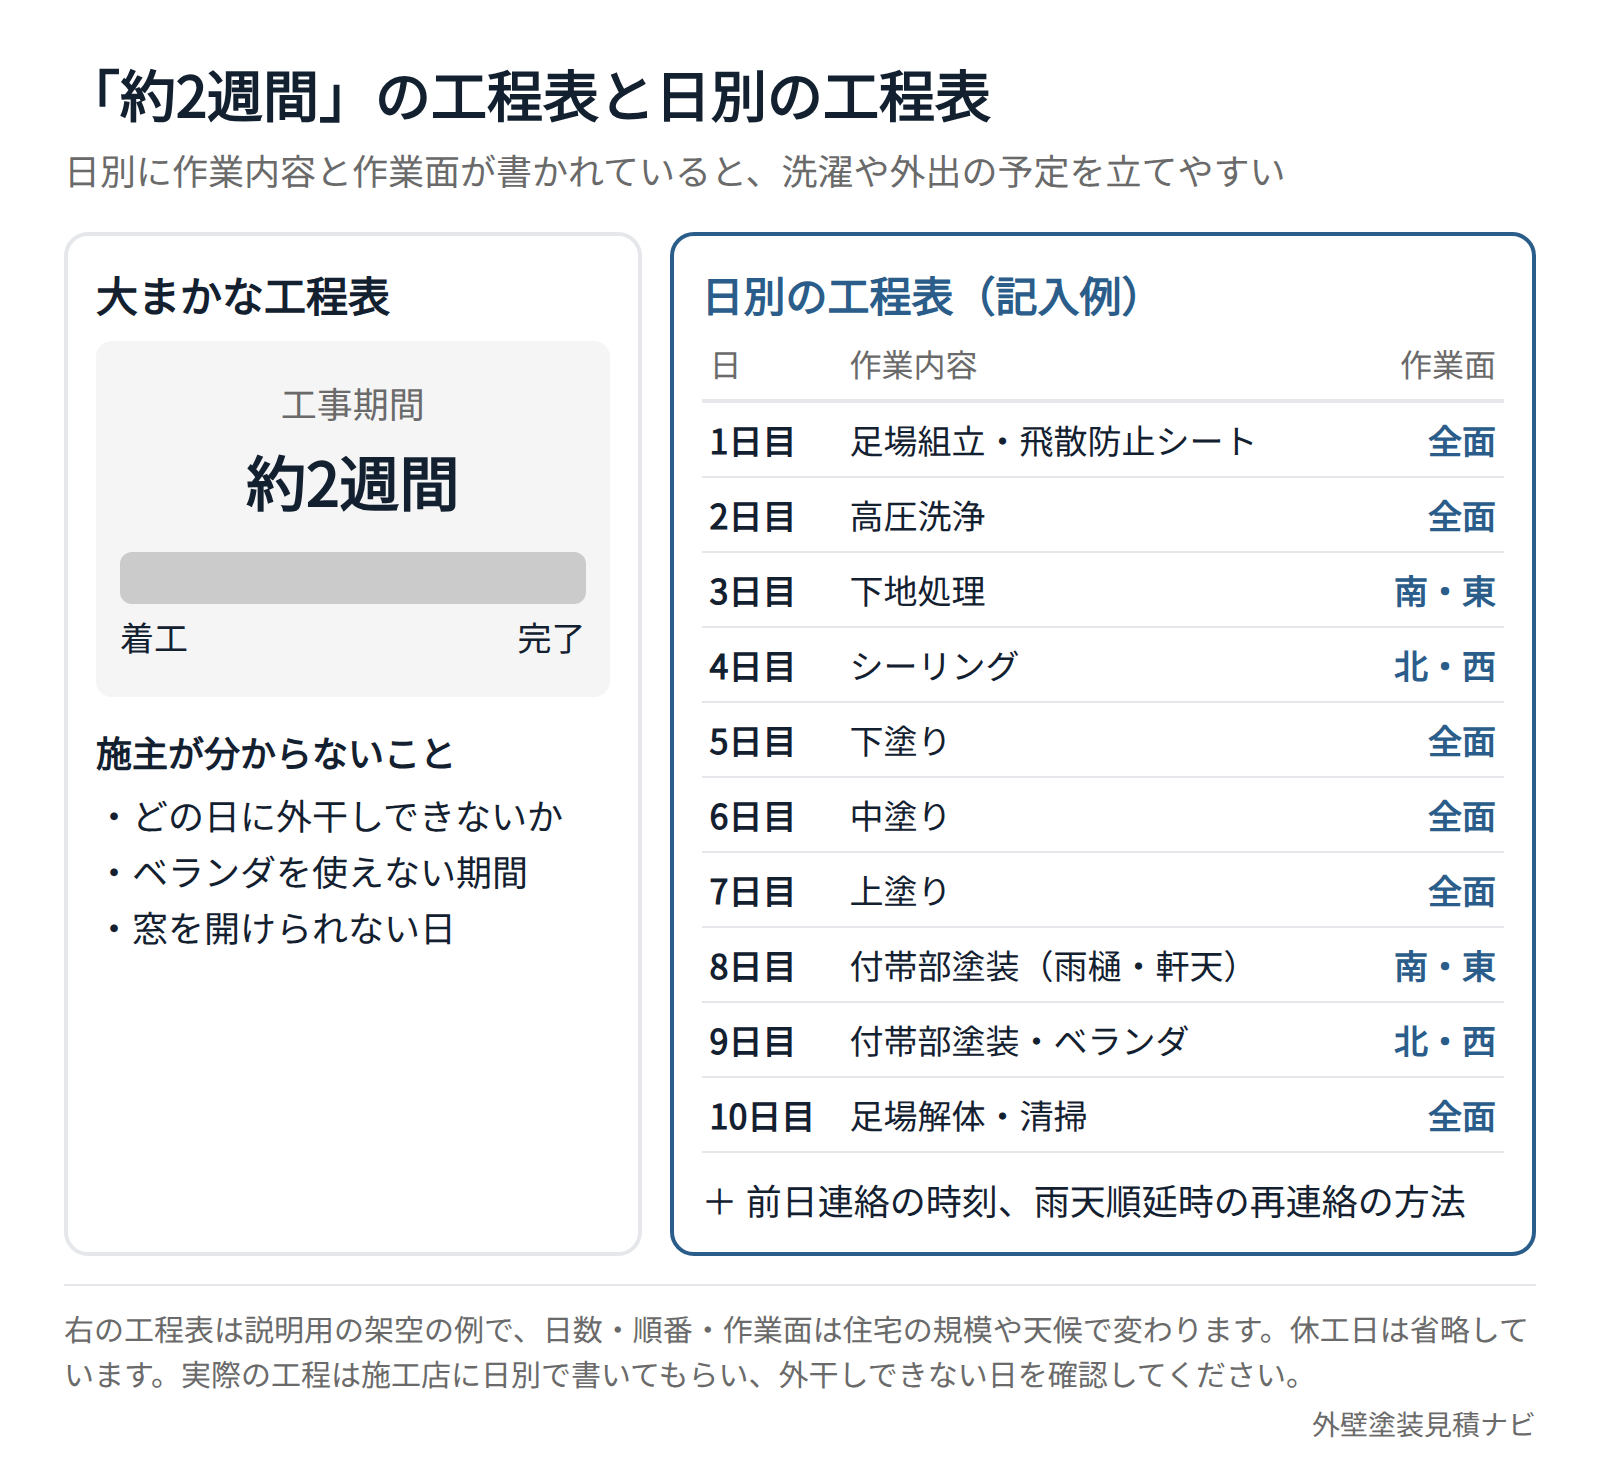The width and height of the screenshot is (1600, 1480).
Task: Click the line ＋ 前日連絡の時刻、雨天順延時の再連絡の方法
Action: pos(1085,1201)
